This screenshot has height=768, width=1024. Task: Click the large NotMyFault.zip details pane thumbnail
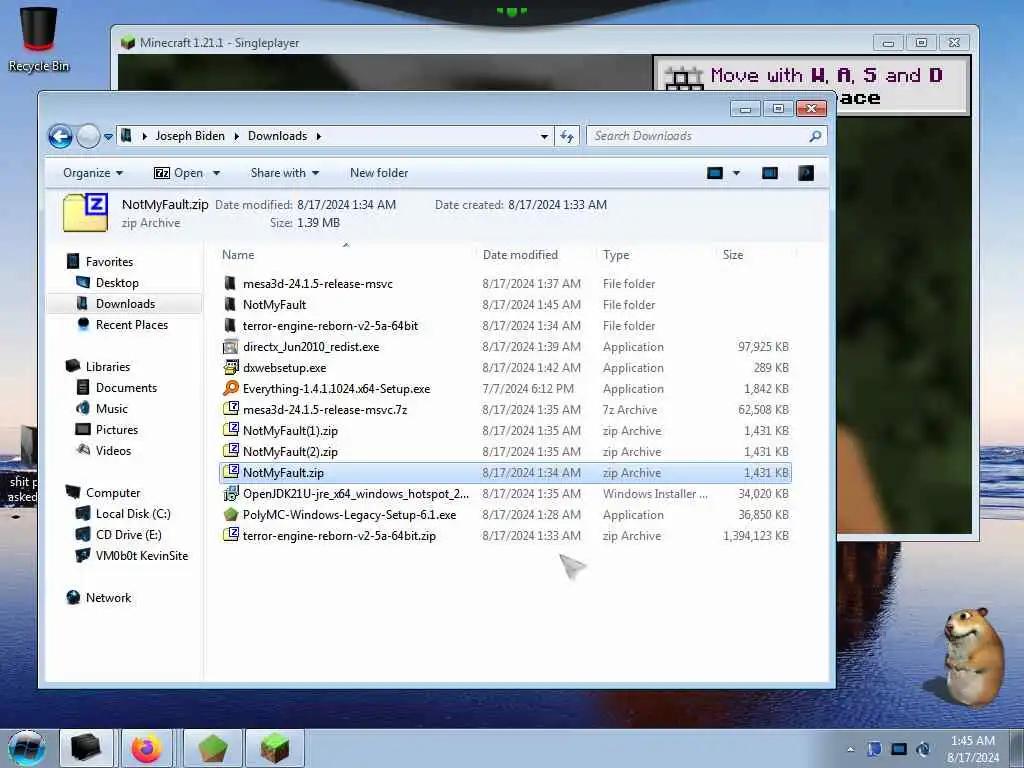[x=86, y=212]
